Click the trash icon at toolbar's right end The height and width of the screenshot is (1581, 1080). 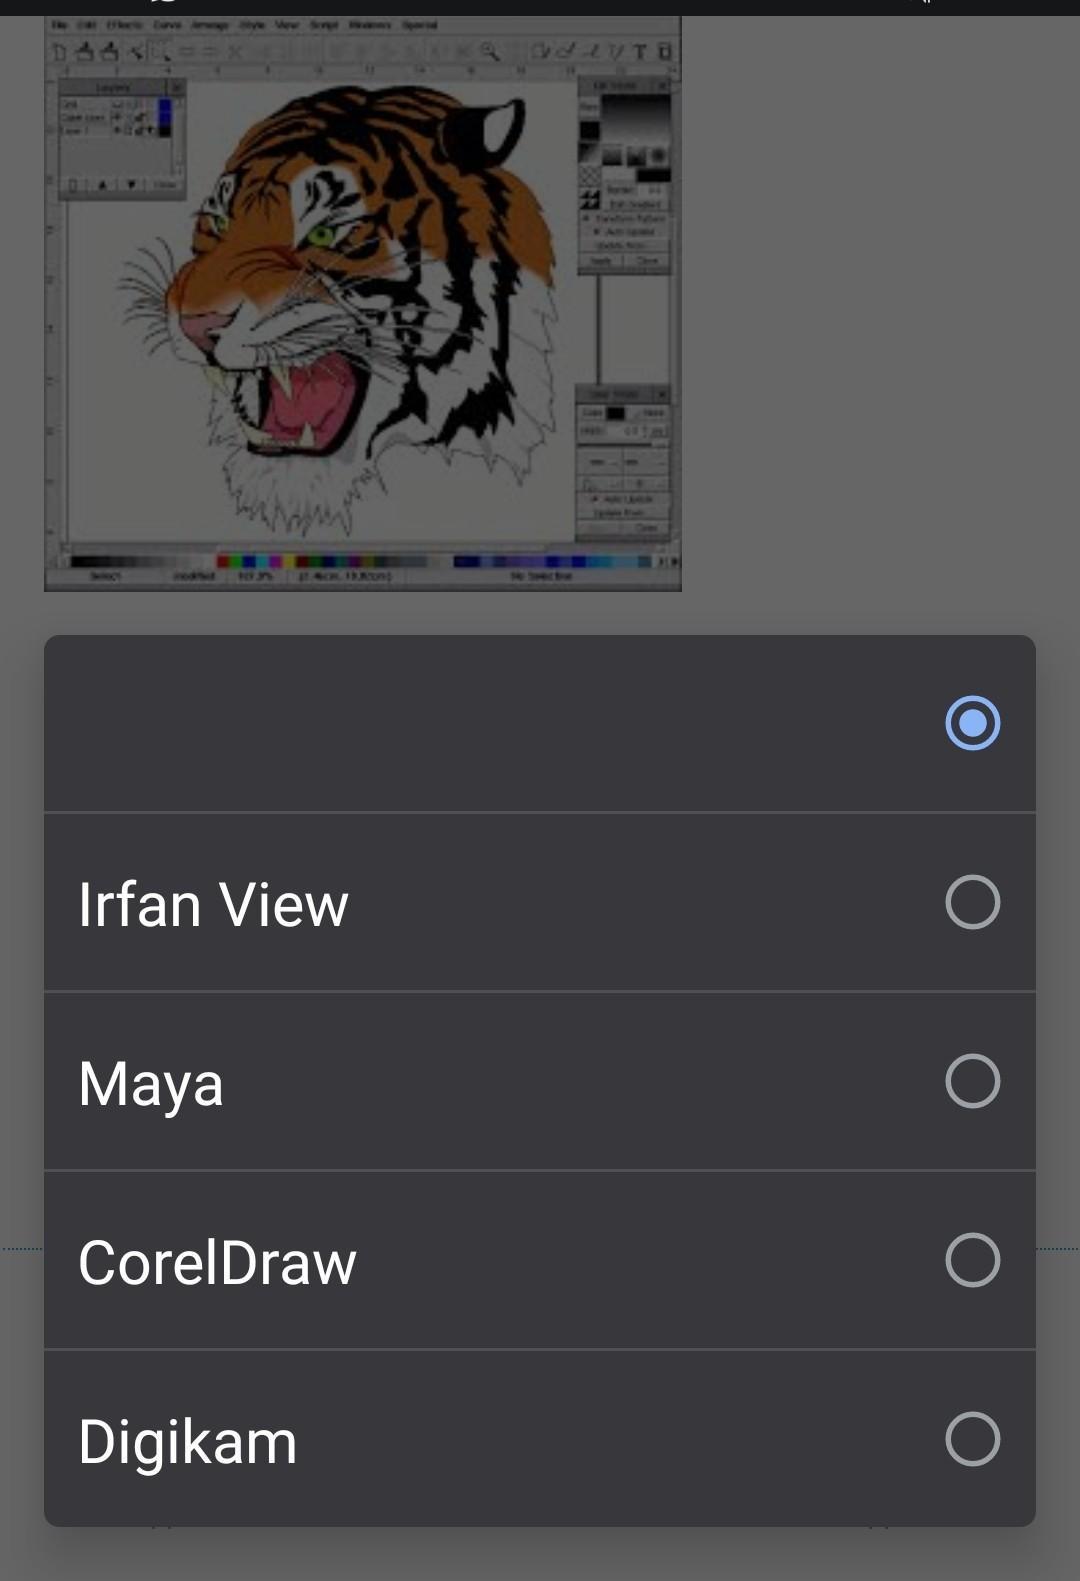click(x=665, y=51)
